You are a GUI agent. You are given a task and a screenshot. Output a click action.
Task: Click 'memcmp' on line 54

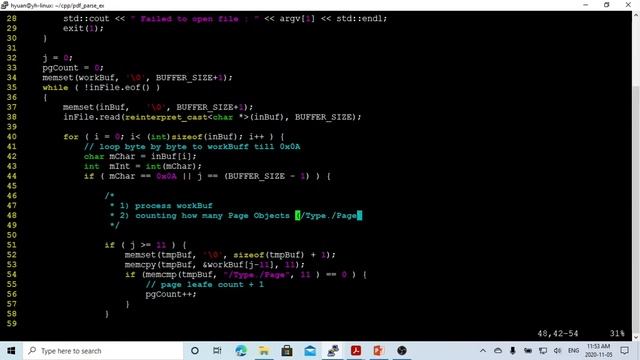tap(161, 274)
